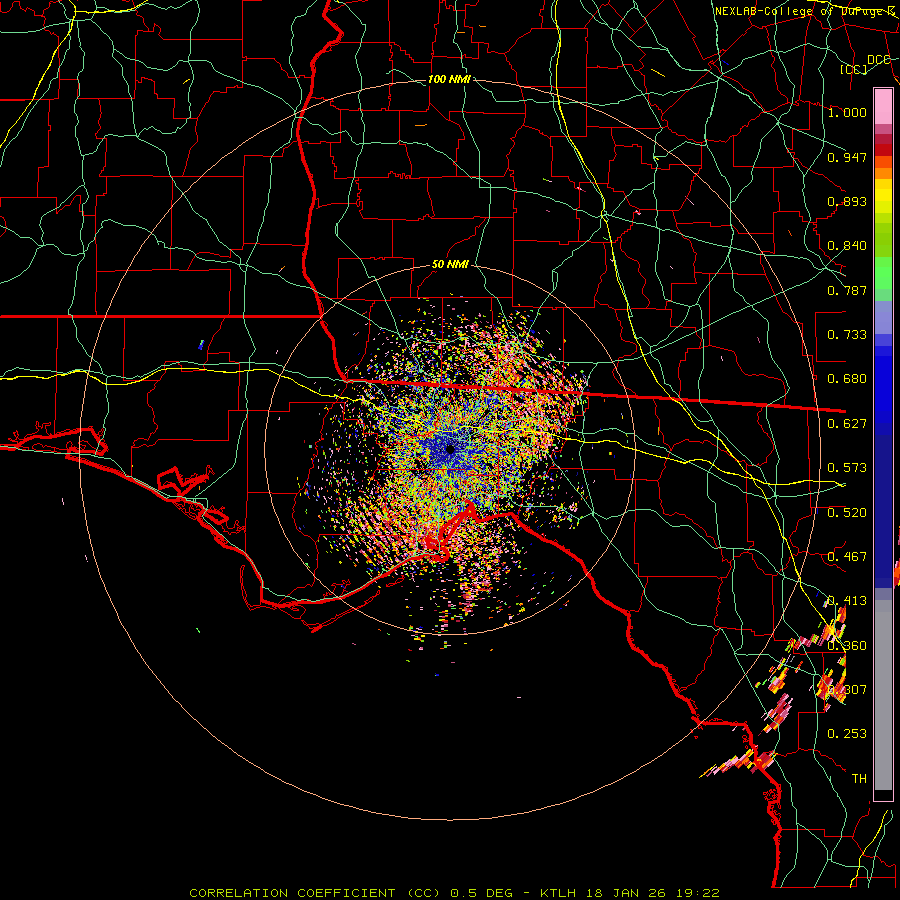Select the 0.520 scale value

tap(847, 513)
